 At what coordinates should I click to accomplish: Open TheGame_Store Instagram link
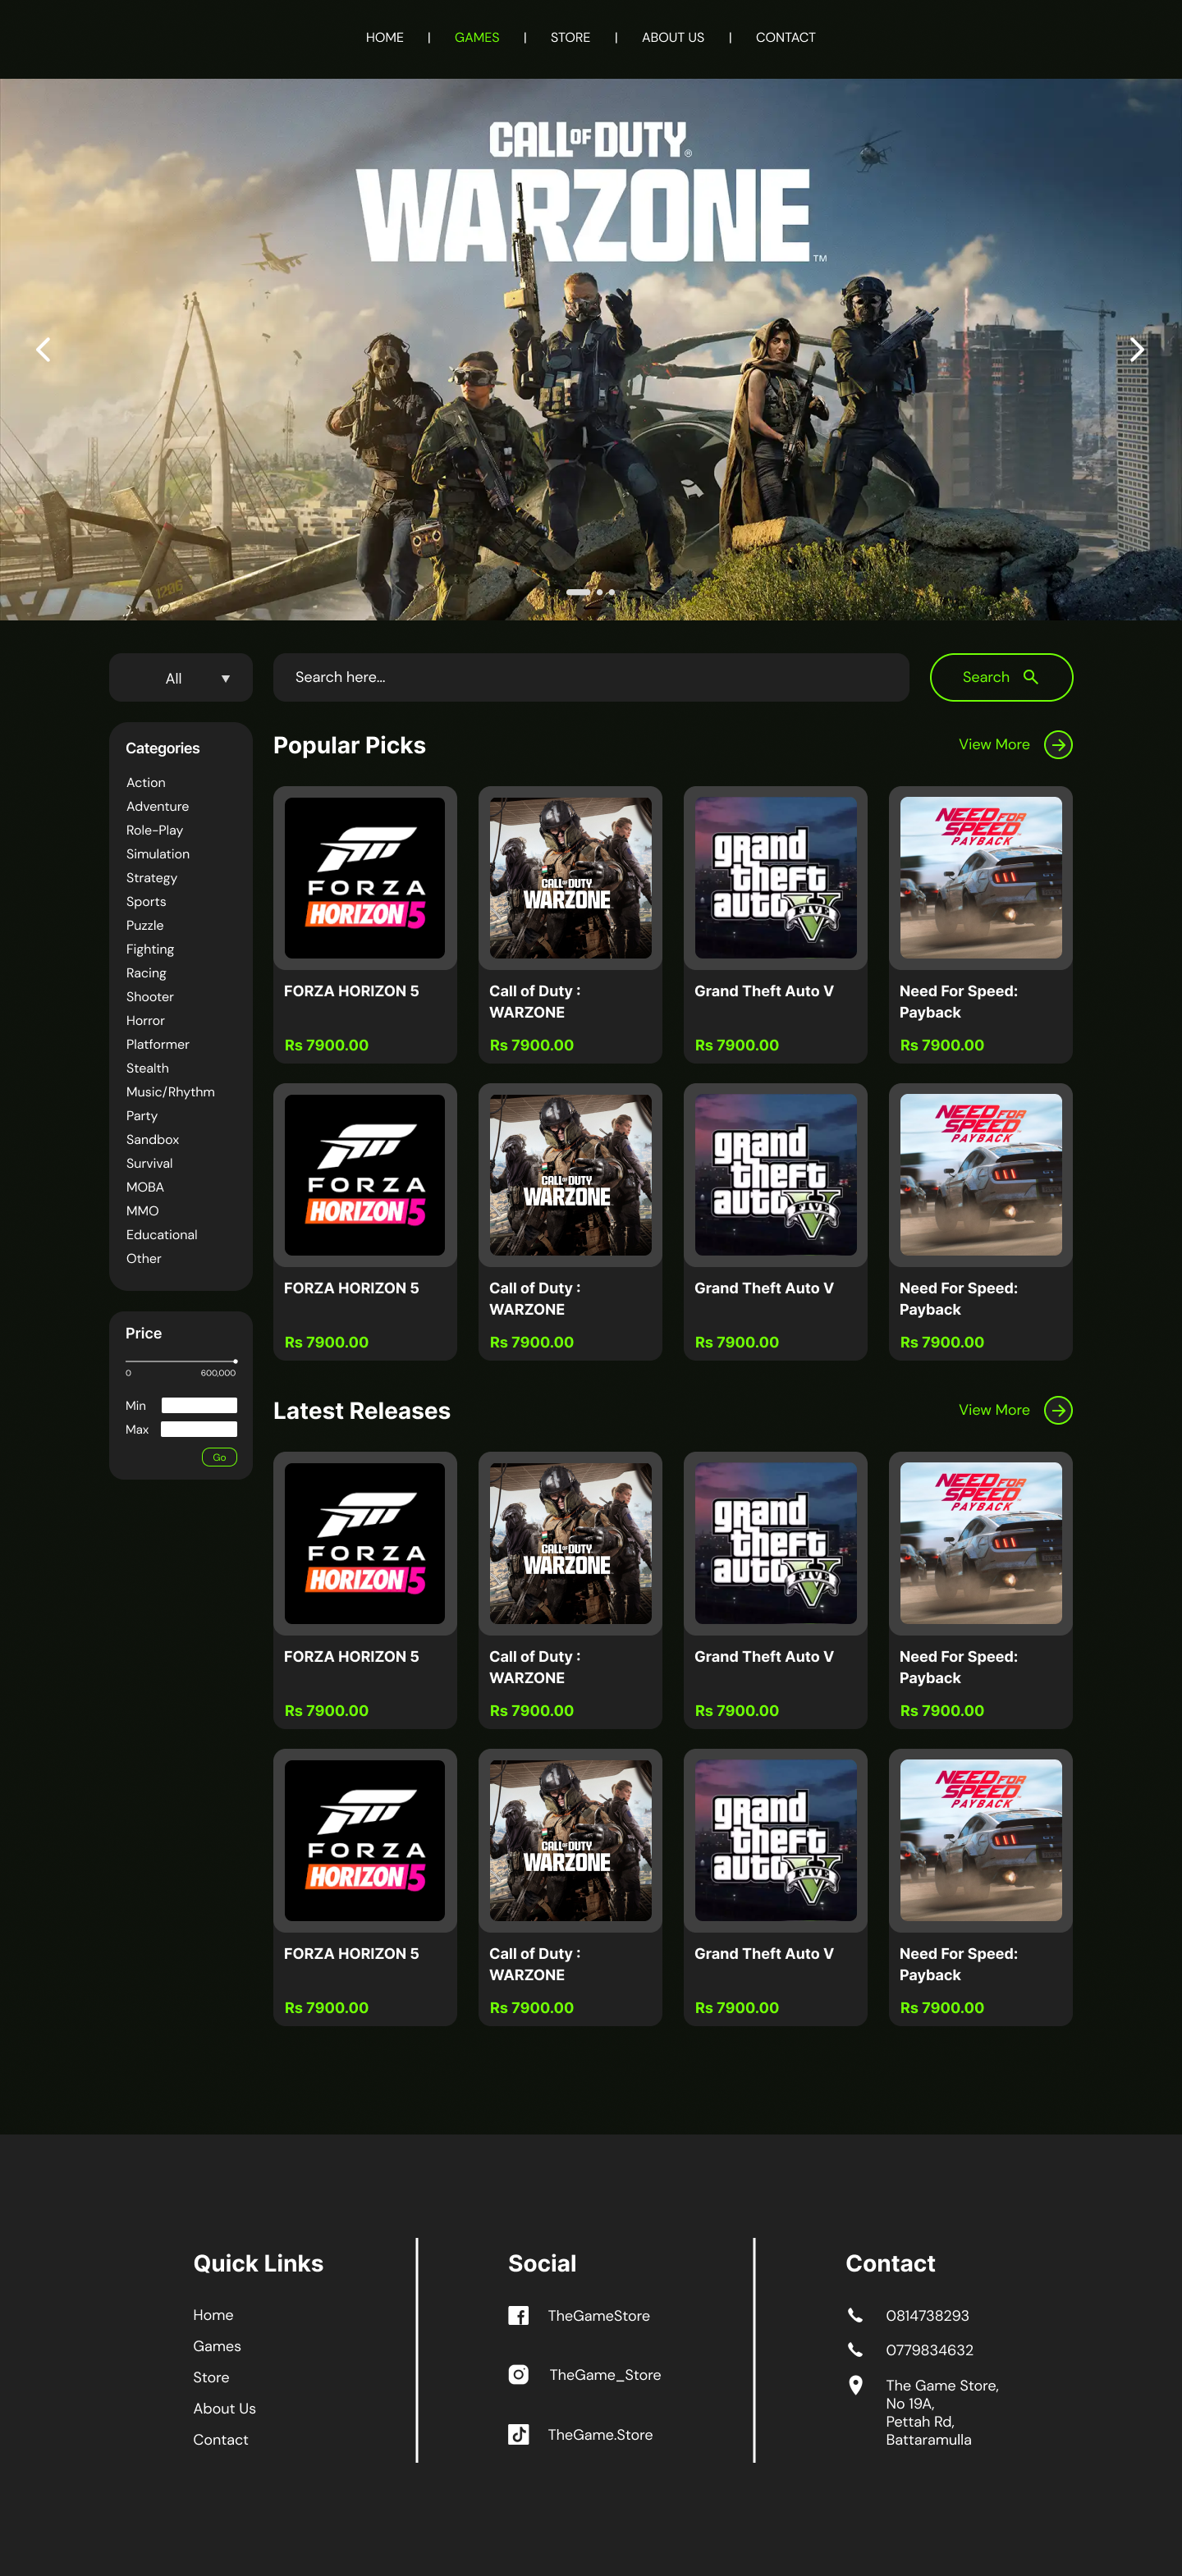click(605, 2375)
